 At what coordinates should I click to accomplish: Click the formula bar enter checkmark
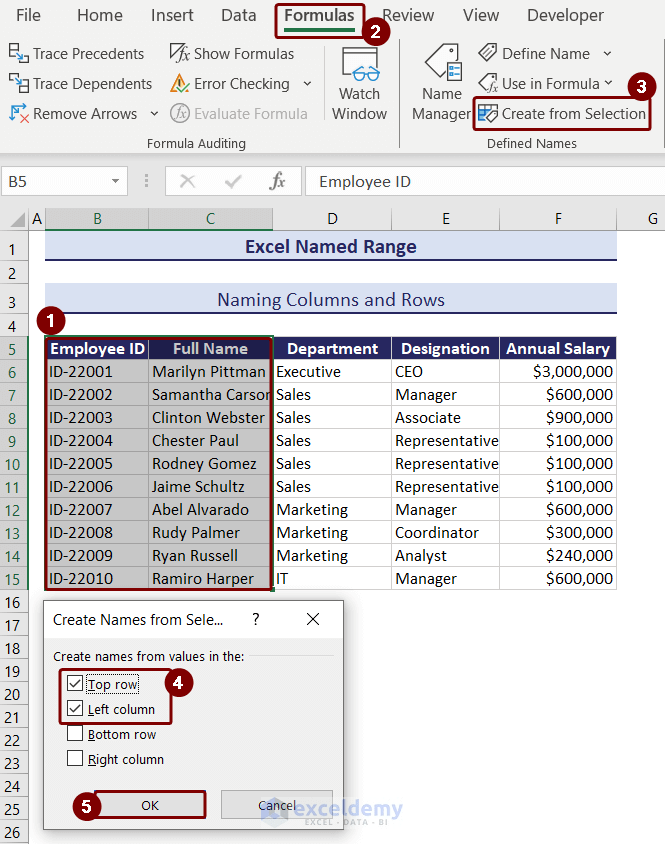[233, 181]
